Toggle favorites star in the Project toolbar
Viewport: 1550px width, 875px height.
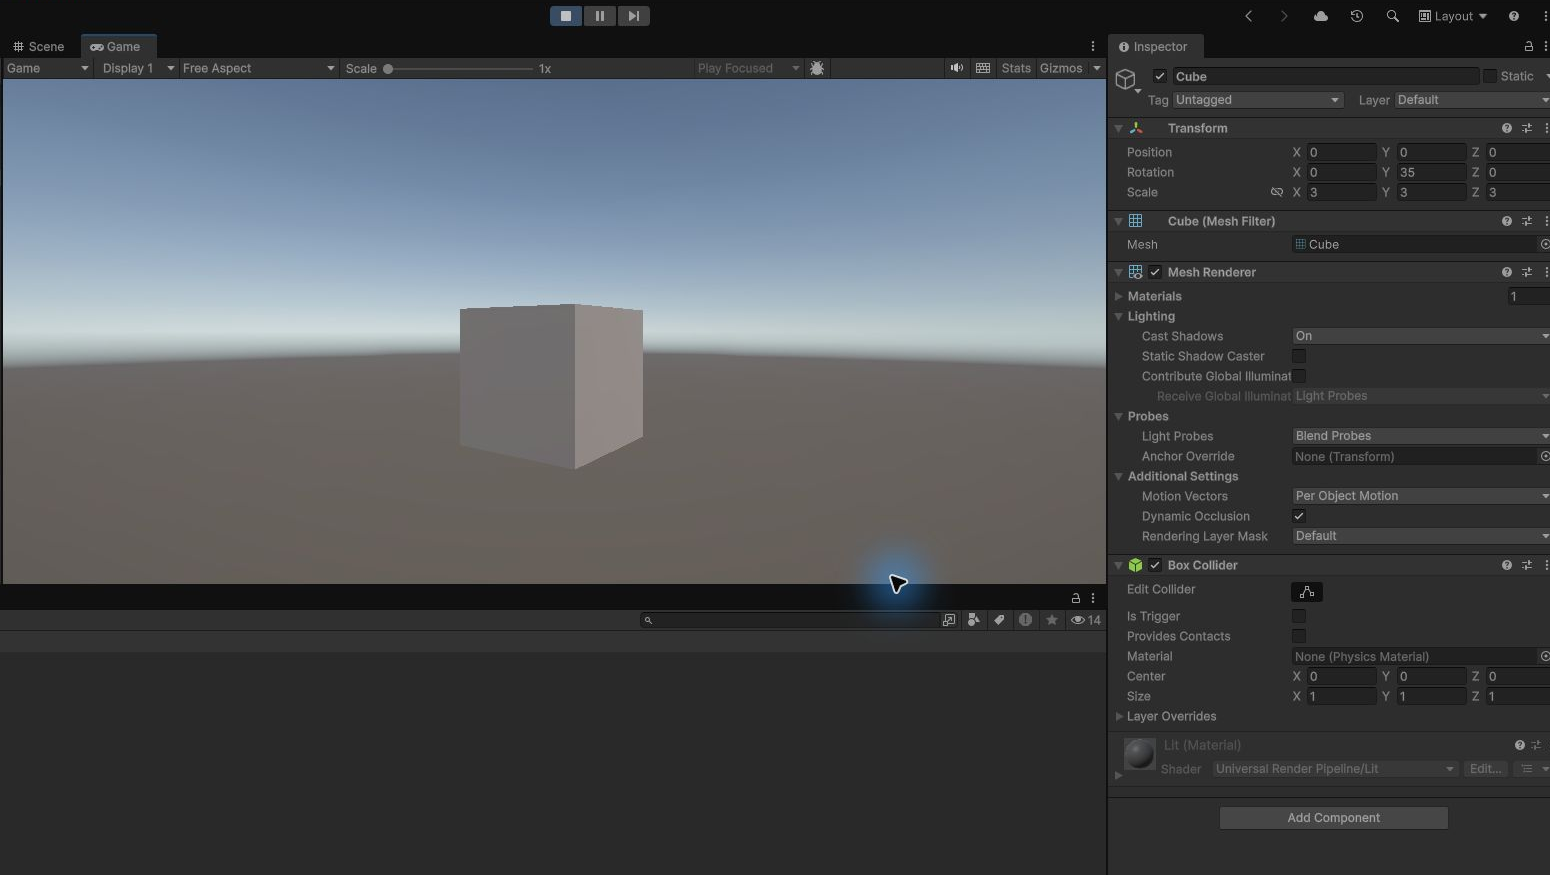pos(1052,620)
